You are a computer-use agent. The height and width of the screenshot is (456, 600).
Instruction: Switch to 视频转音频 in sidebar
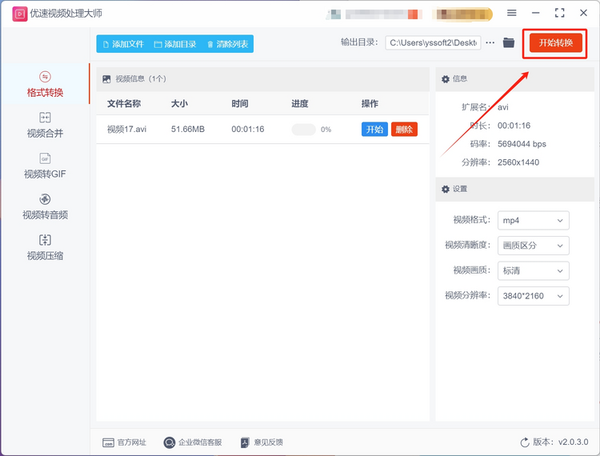[45, 207]
